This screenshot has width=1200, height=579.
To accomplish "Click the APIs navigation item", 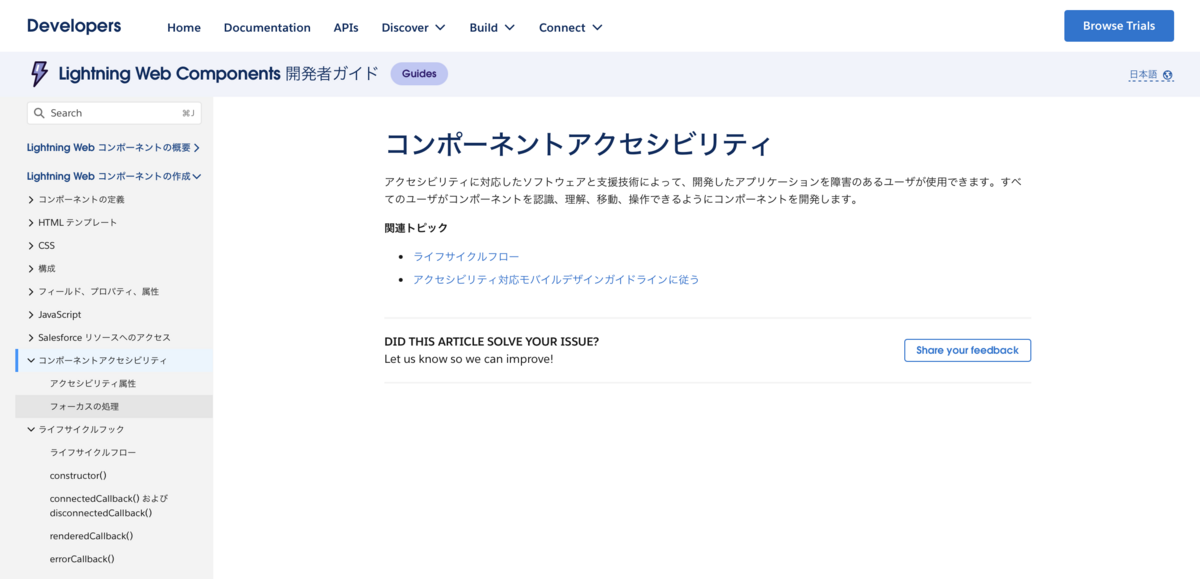I will (x=346, y=27).
